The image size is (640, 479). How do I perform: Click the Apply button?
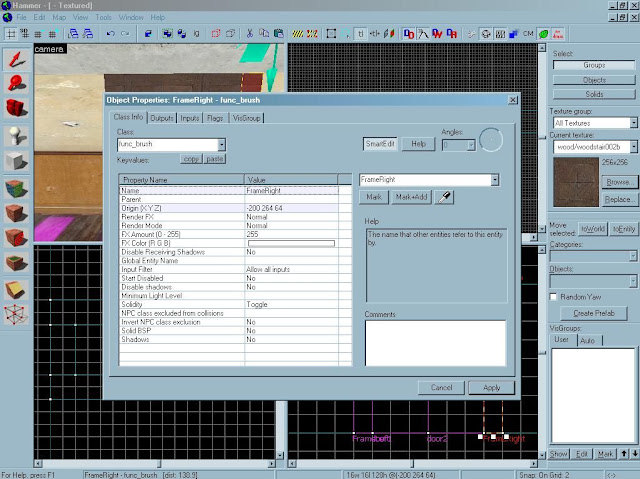click(491, 387)
